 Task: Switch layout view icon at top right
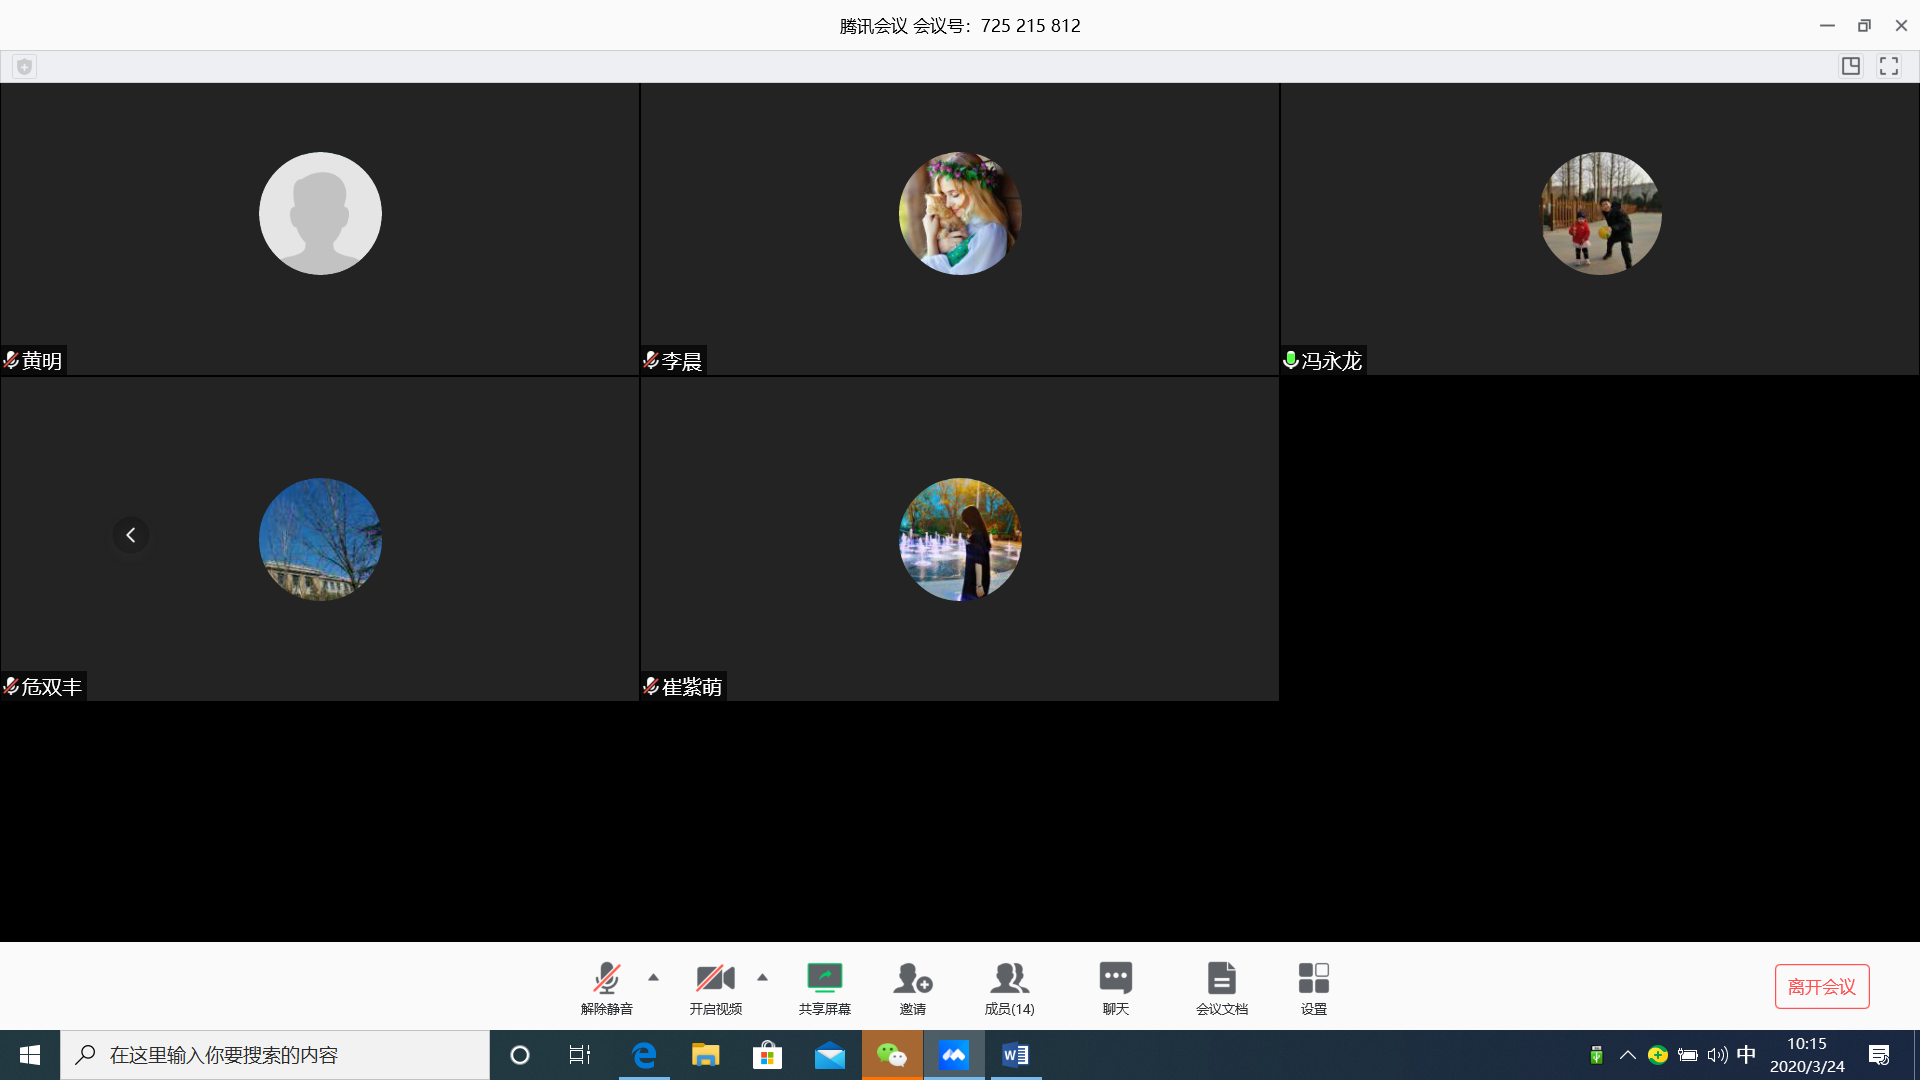point(1851,66)
